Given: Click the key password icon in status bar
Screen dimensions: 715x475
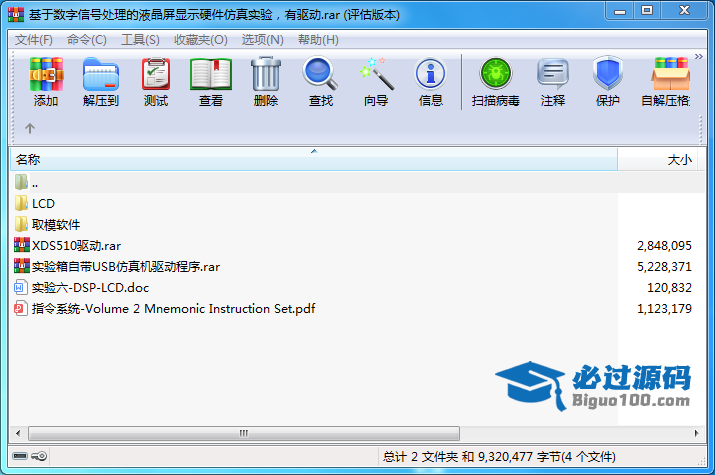Looking at the screenshot, I should point(39,456).
